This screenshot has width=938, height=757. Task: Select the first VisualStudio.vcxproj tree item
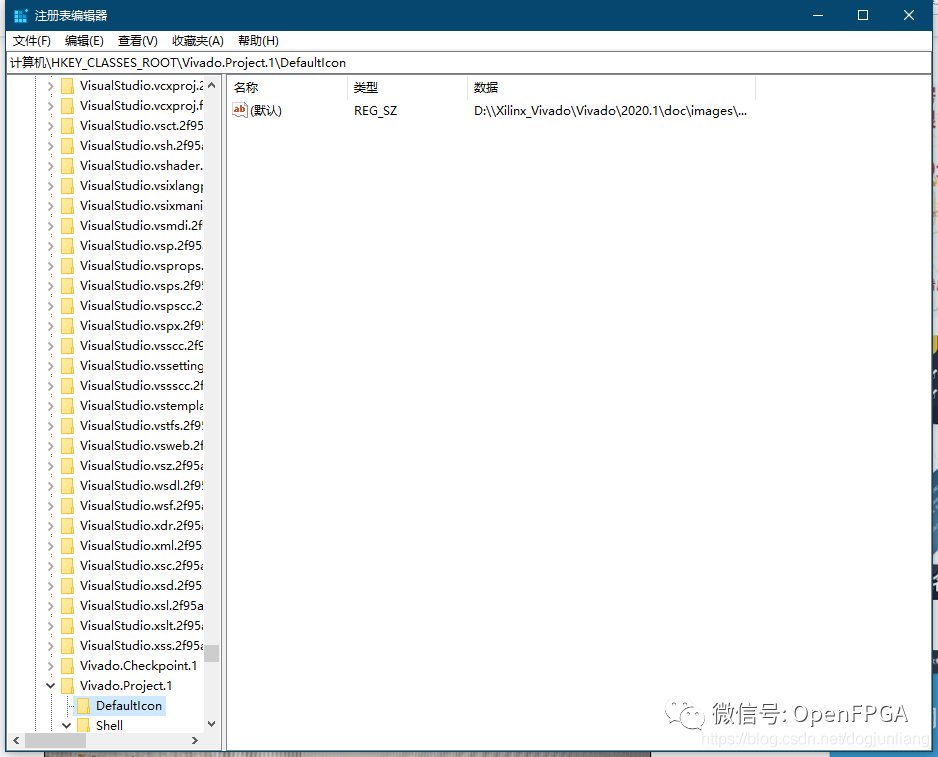pos(141,86)
